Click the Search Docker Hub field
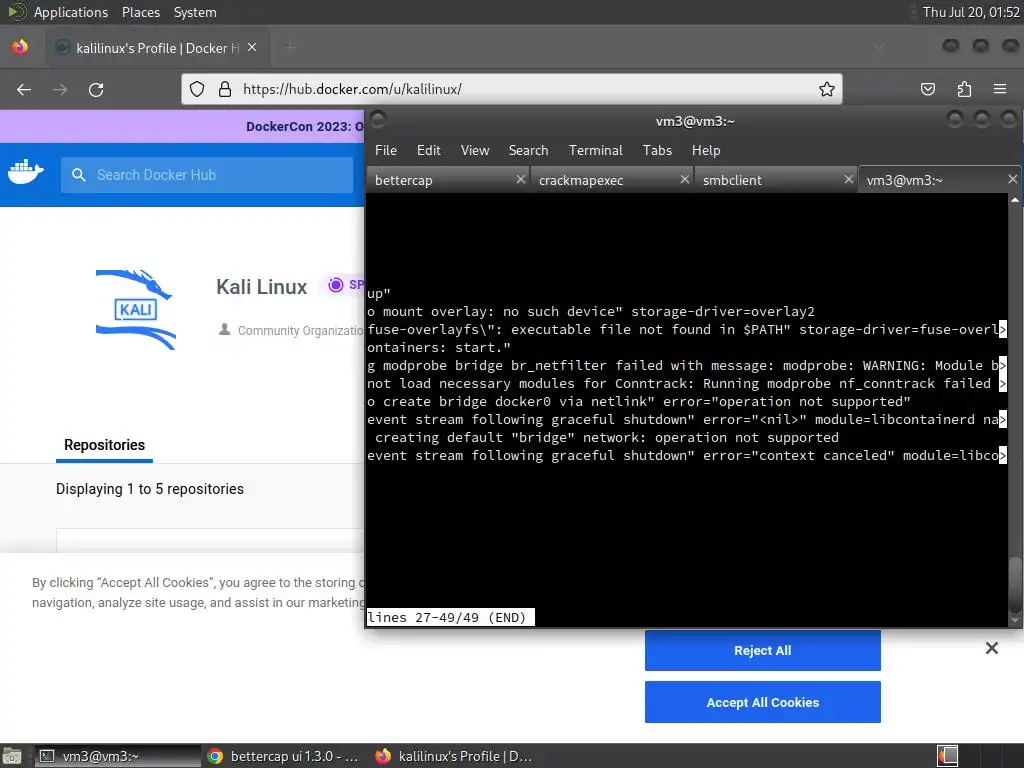The image size is (1024, 768). click(207, 175)
